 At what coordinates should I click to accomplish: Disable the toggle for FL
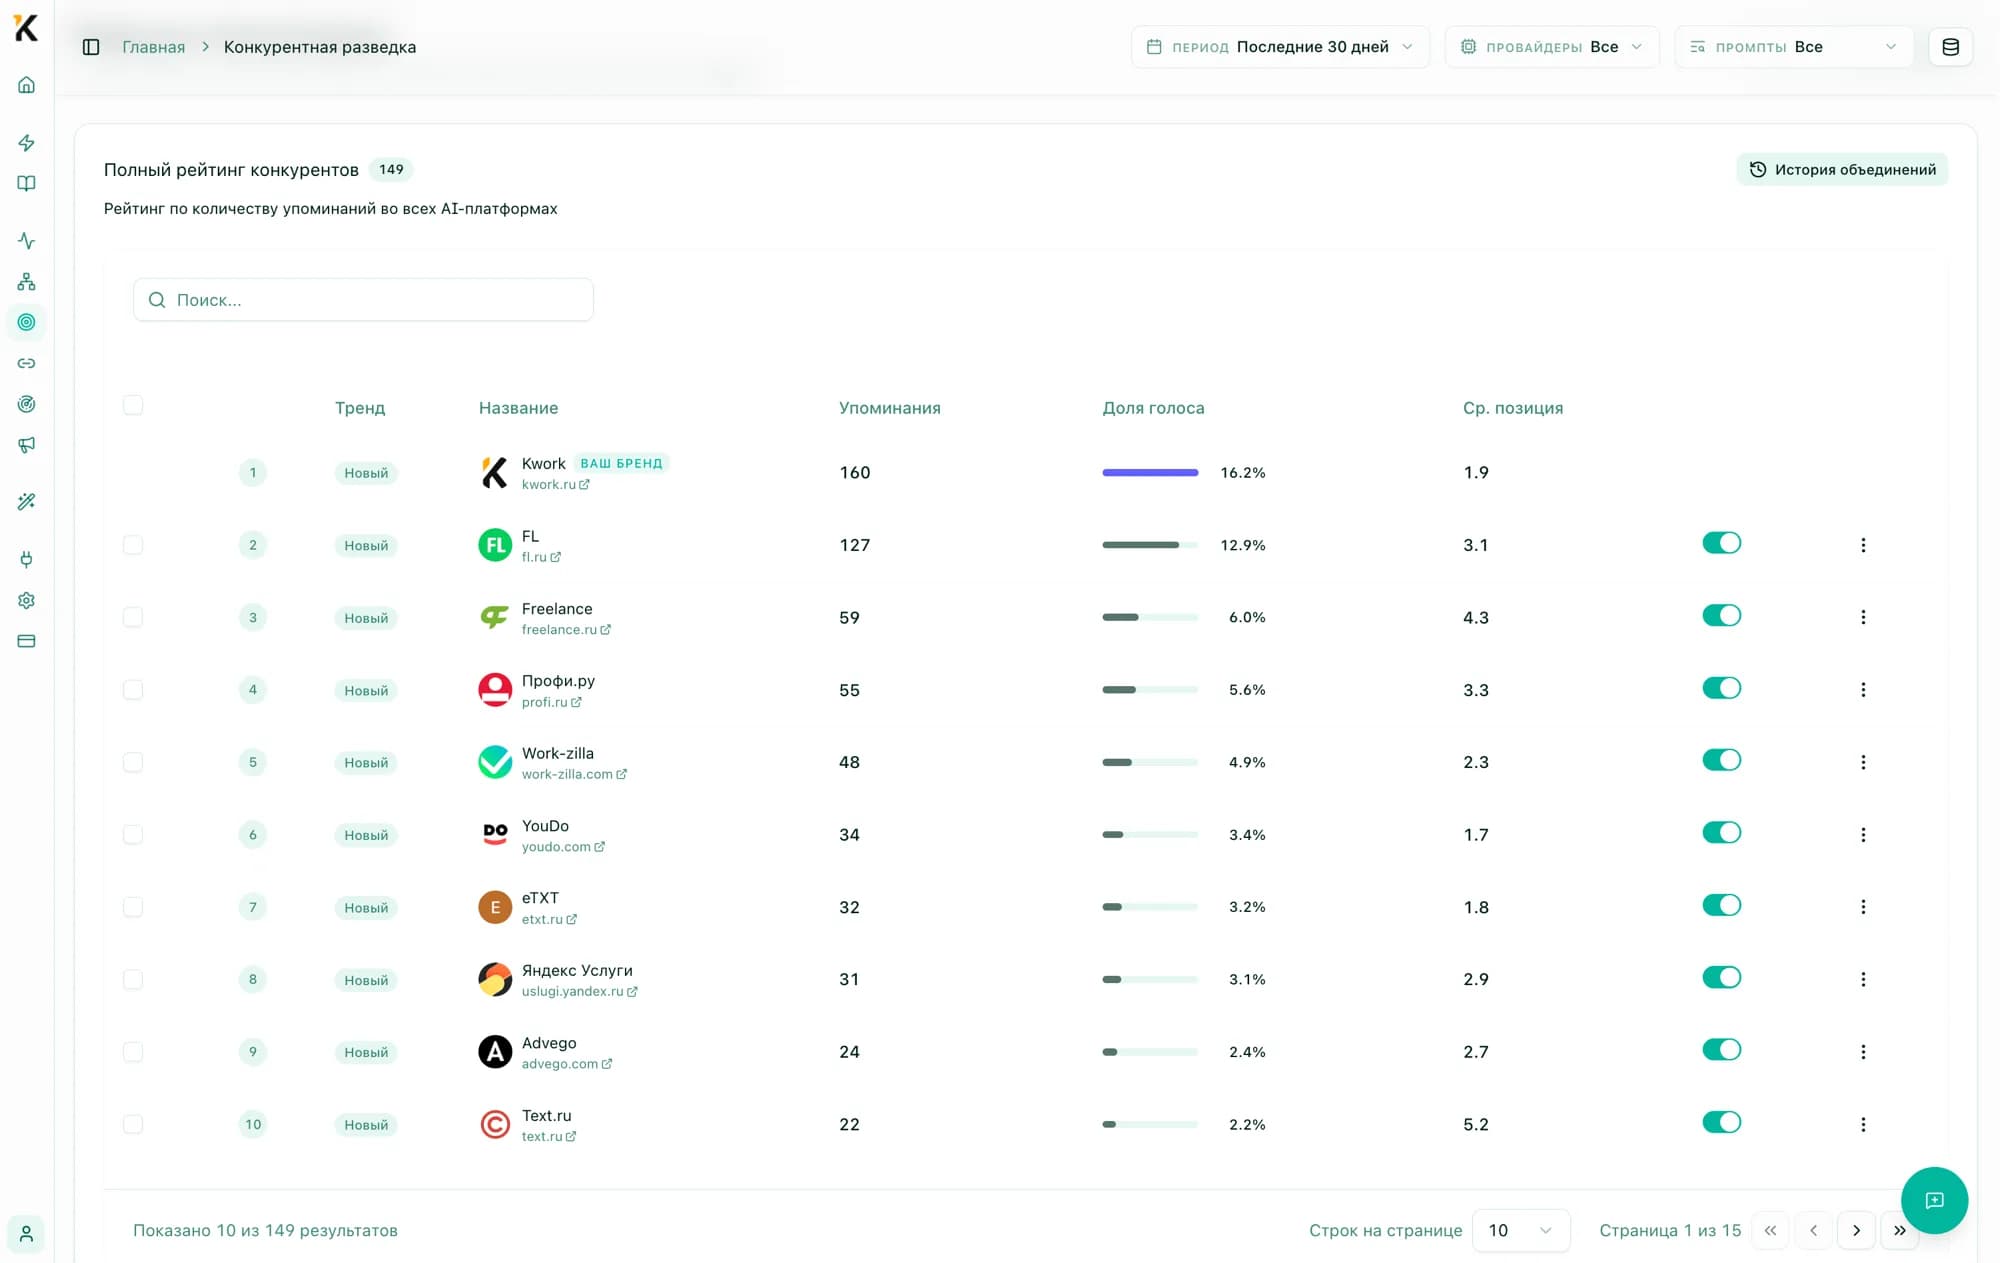coord(1722,543)
